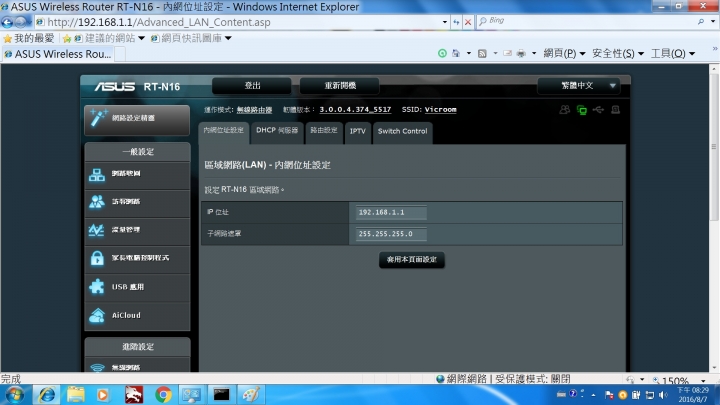Open the 網頁(P) Page menu
Image resolution: width=720 pixels, height=405 pixels.
pyautogui.click(x=564, y=53)
